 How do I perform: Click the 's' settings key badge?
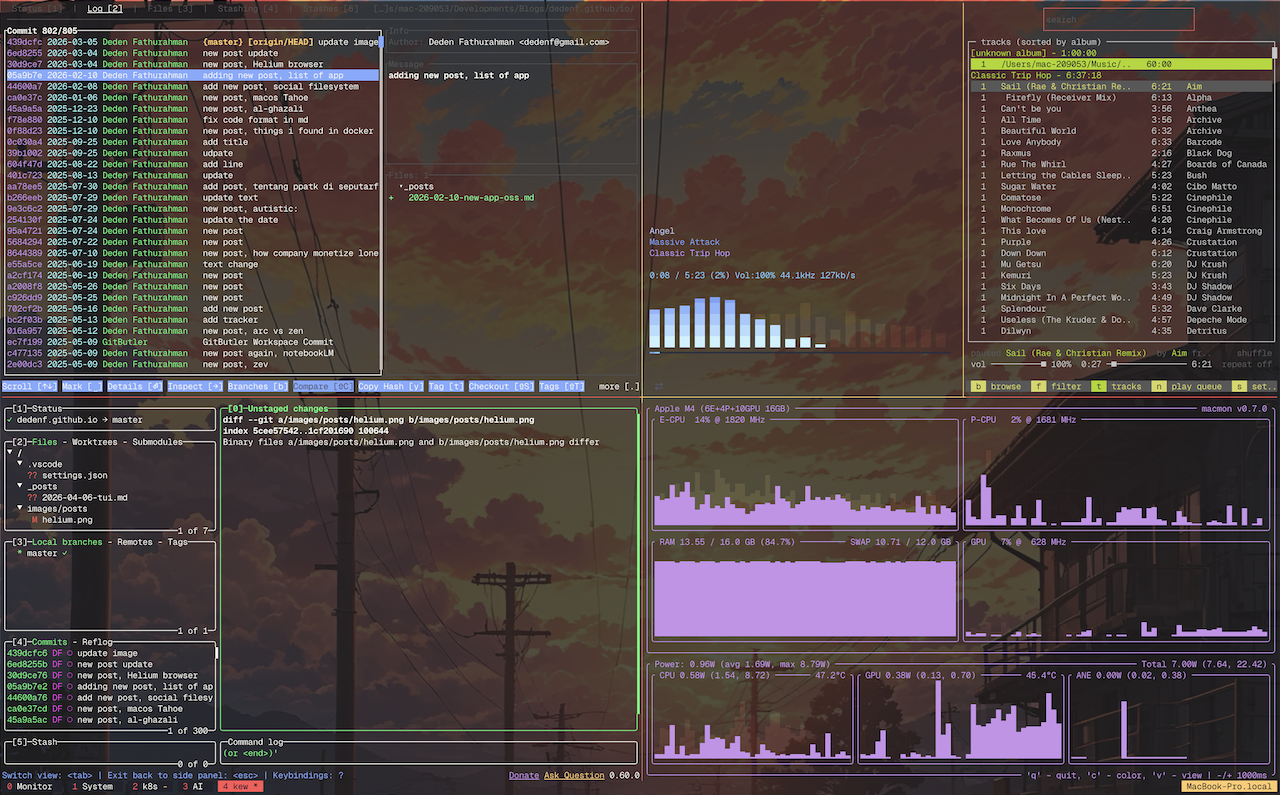pos(1238,385)
